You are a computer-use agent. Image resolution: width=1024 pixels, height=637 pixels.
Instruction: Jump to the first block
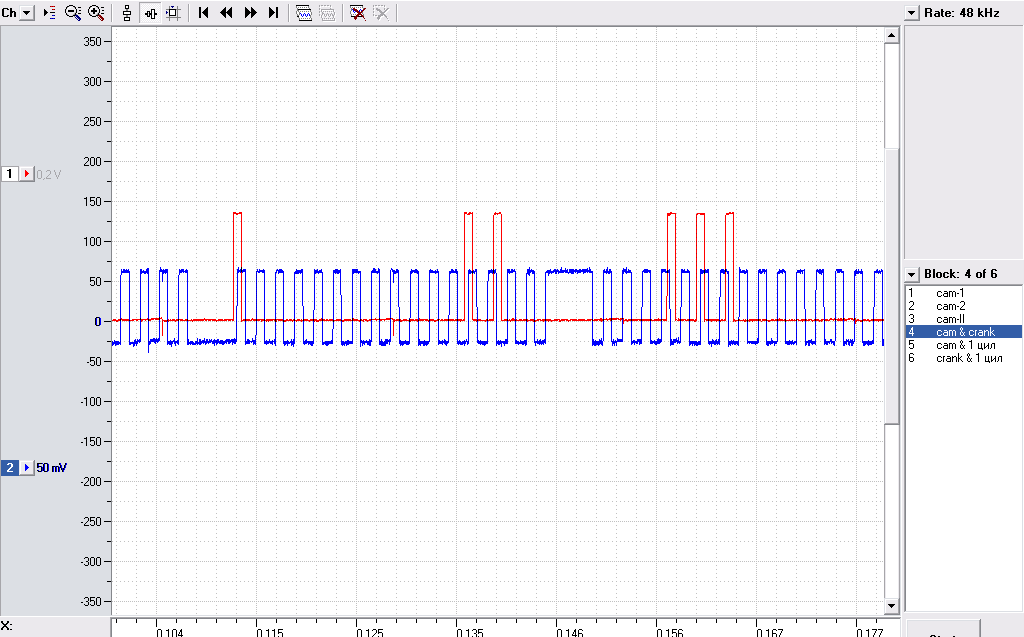pos(204,12)
